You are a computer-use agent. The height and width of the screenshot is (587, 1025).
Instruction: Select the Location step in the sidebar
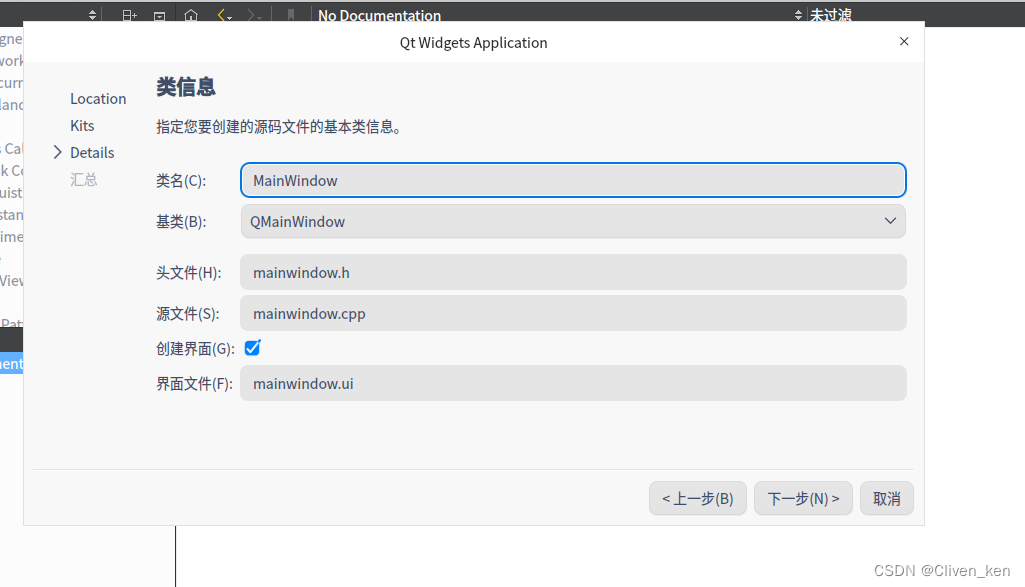[x=98, y=99]
